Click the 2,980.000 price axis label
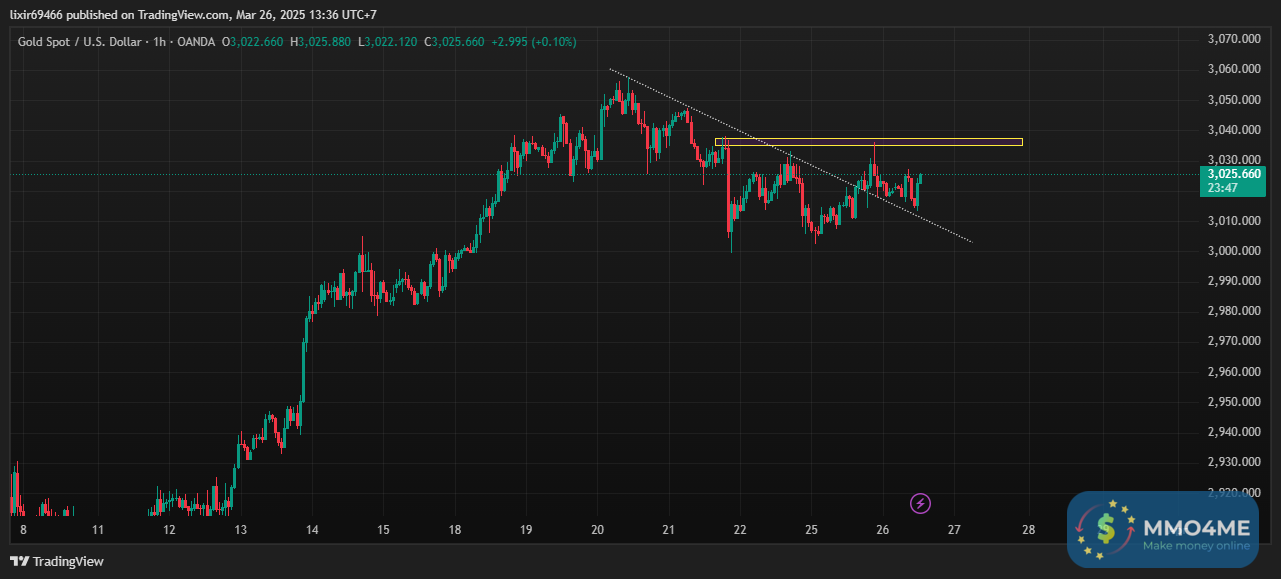Screen dimensions: 1281x579 click(x=1233, y=311)
